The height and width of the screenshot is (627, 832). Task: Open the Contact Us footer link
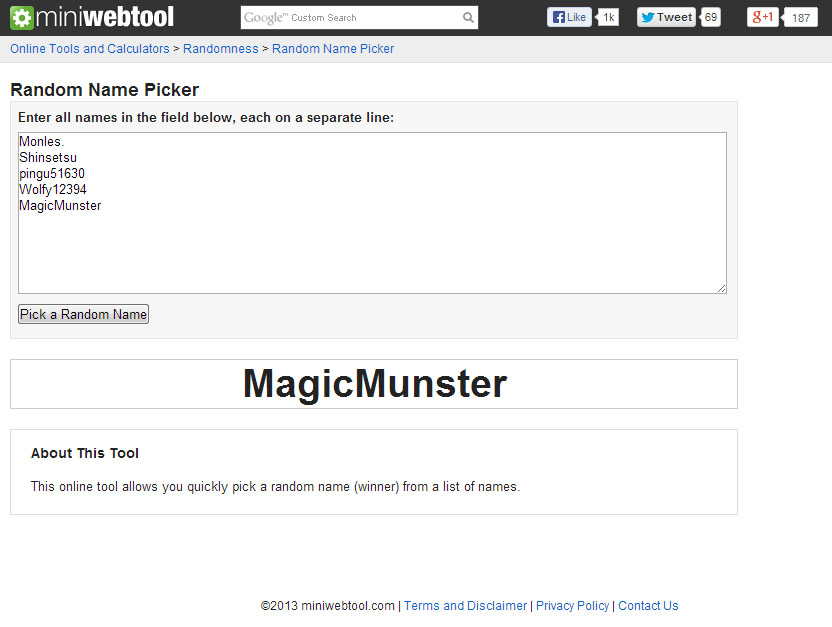pos(648,606)
